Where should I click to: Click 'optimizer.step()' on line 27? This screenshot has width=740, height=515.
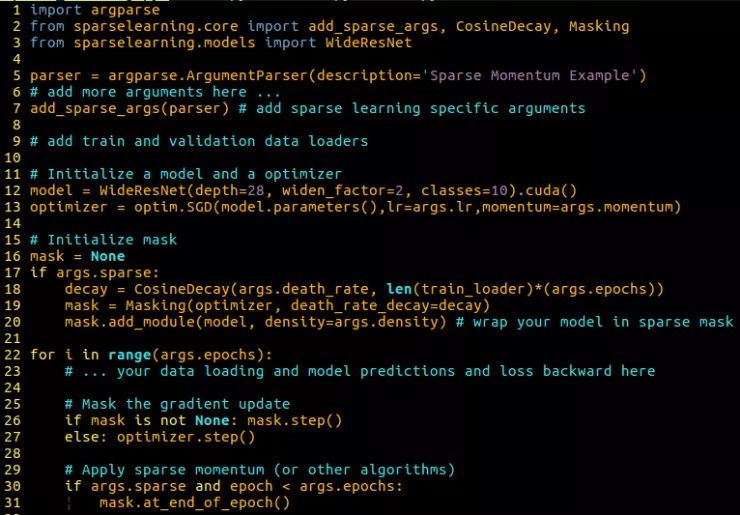[x=186, y=437]
